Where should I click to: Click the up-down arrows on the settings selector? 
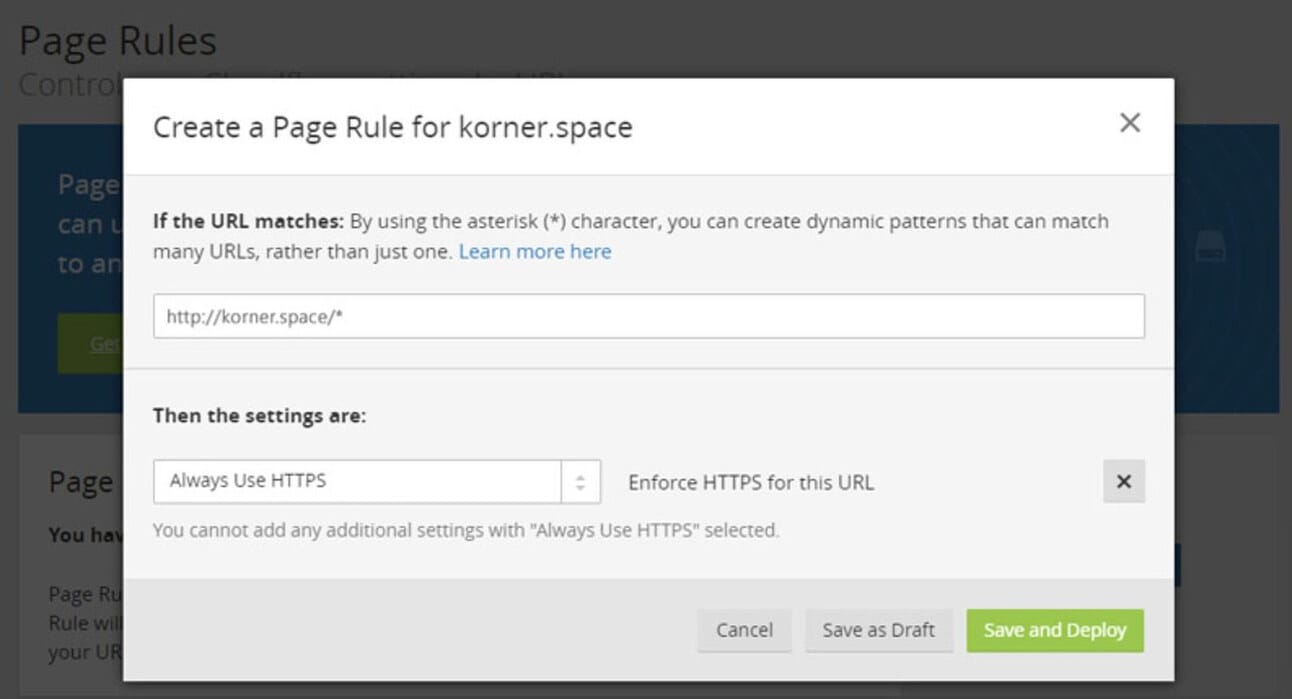coord(580,481)
